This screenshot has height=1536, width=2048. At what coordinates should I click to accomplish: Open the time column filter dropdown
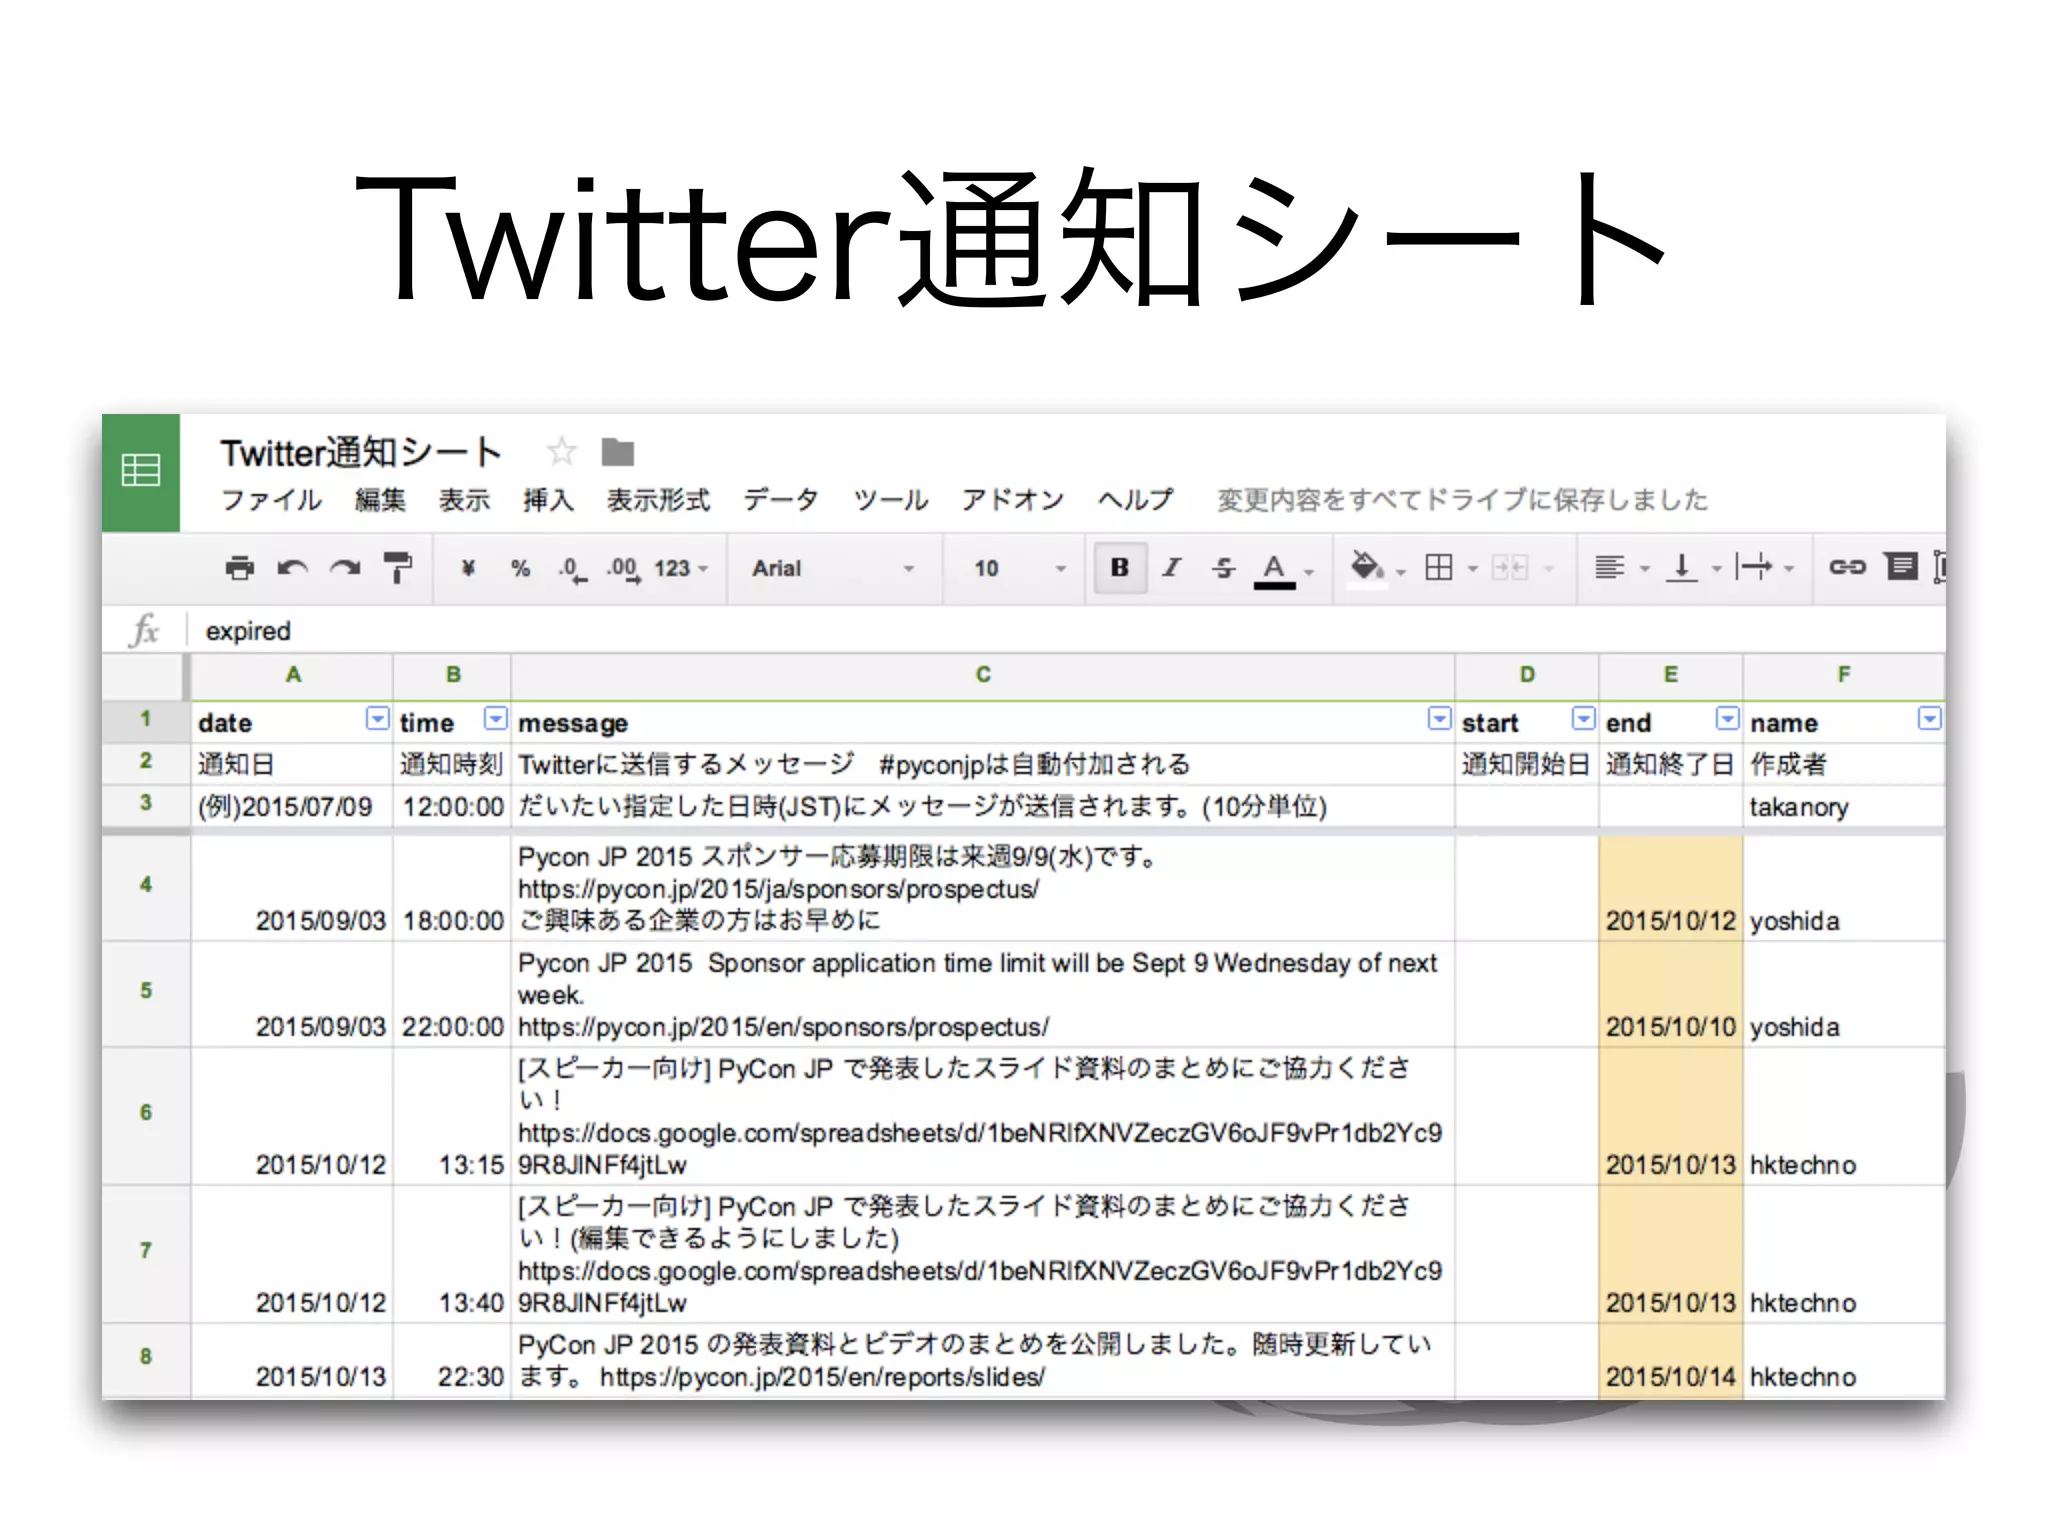[495, 719]
